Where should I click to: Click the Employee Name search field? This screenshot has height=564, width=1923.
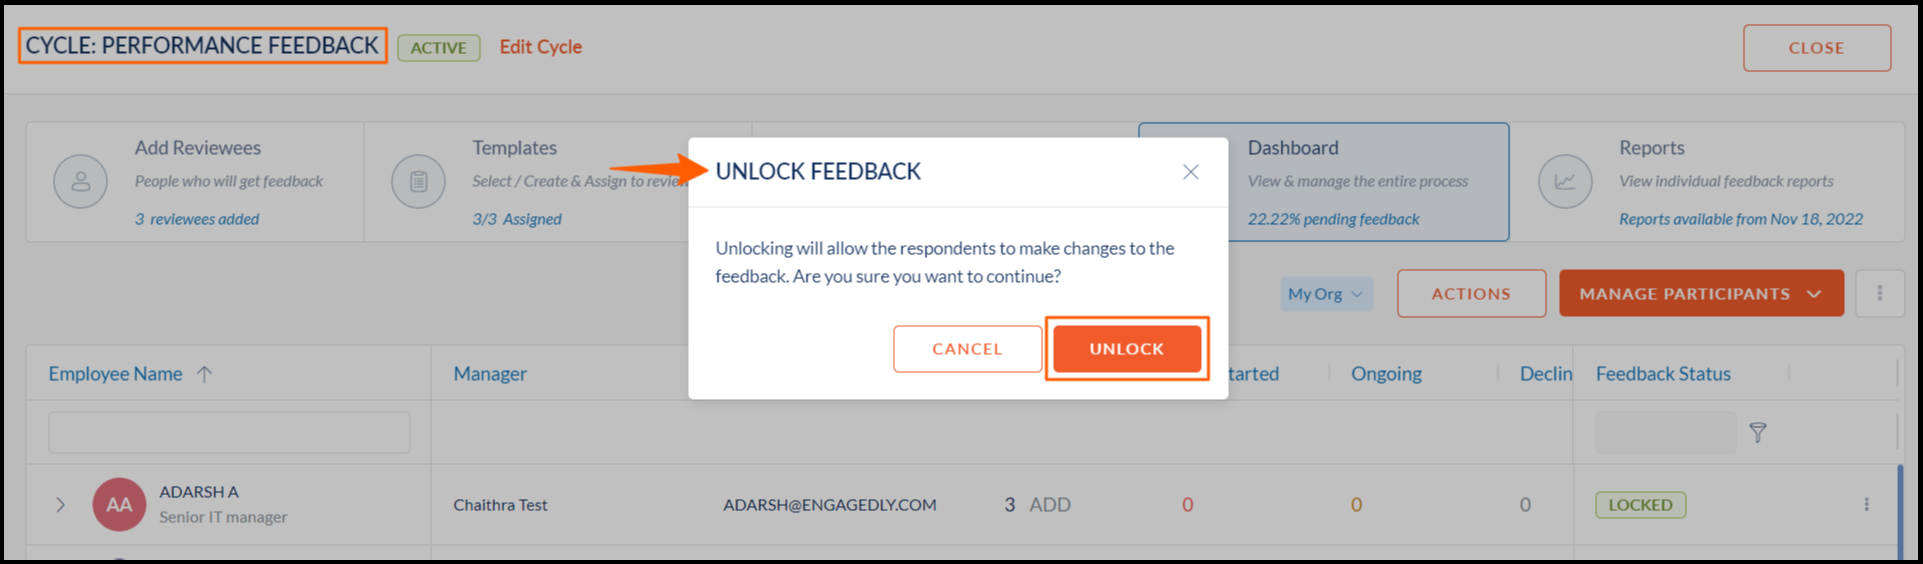[x=229, y=432]
